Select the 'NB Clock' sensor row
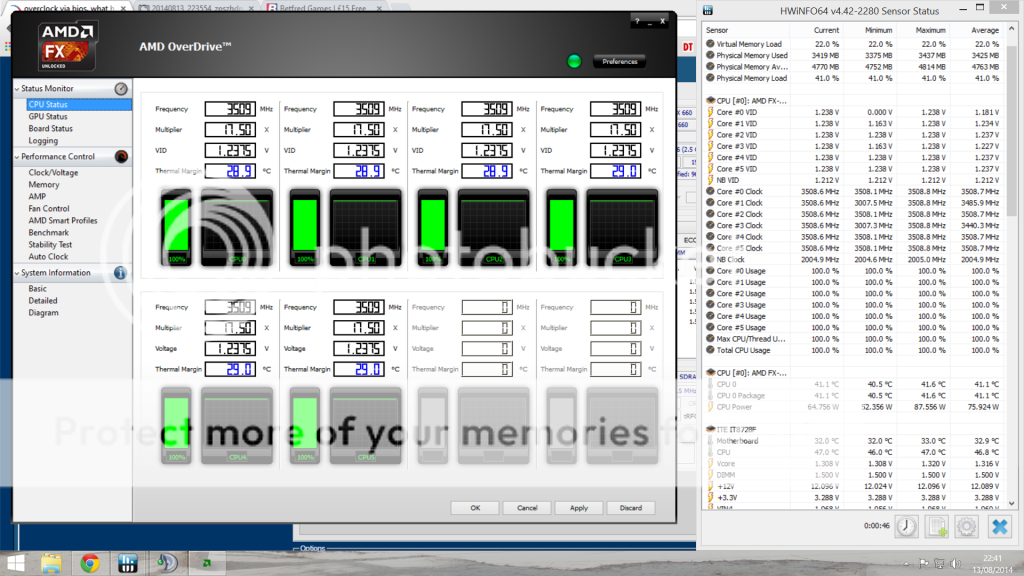 tap(853, 259)
